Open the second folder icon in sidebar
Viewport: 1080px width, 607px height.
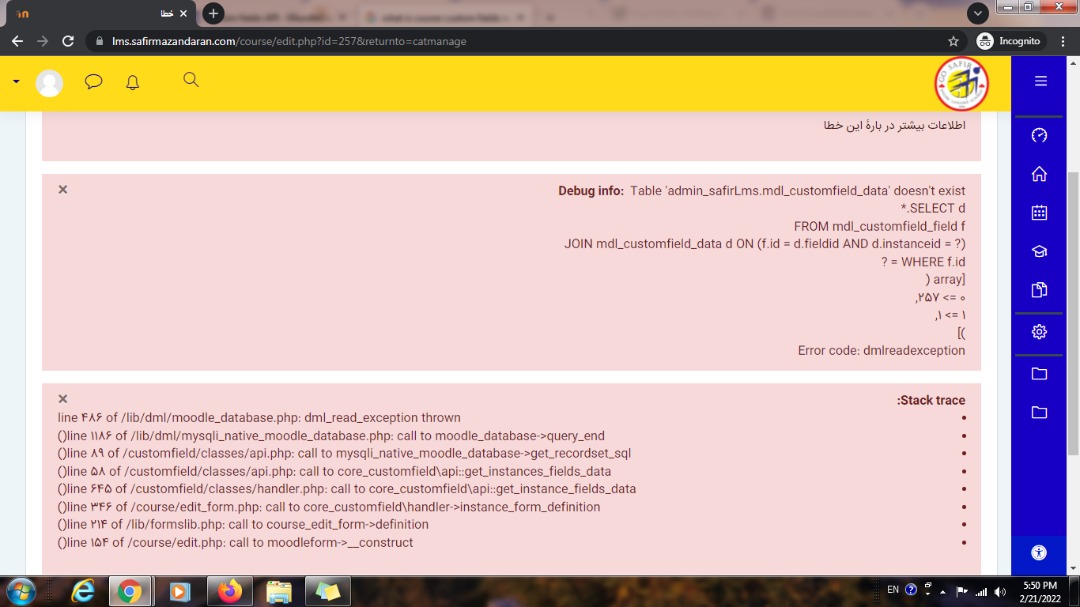(x=1039, y=412)
